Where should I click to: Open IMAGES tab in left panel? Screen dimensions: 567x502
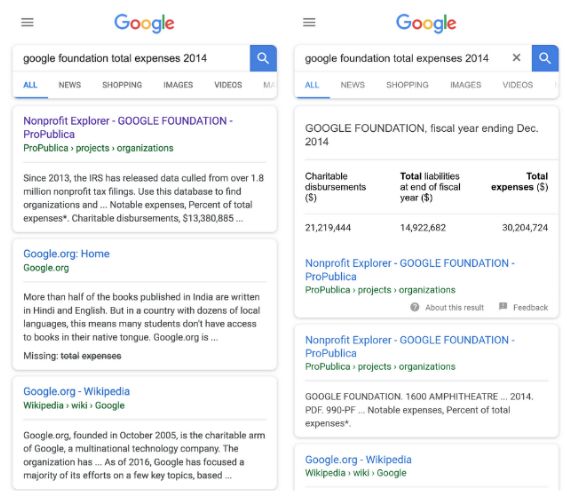click(x=178, y=85)
